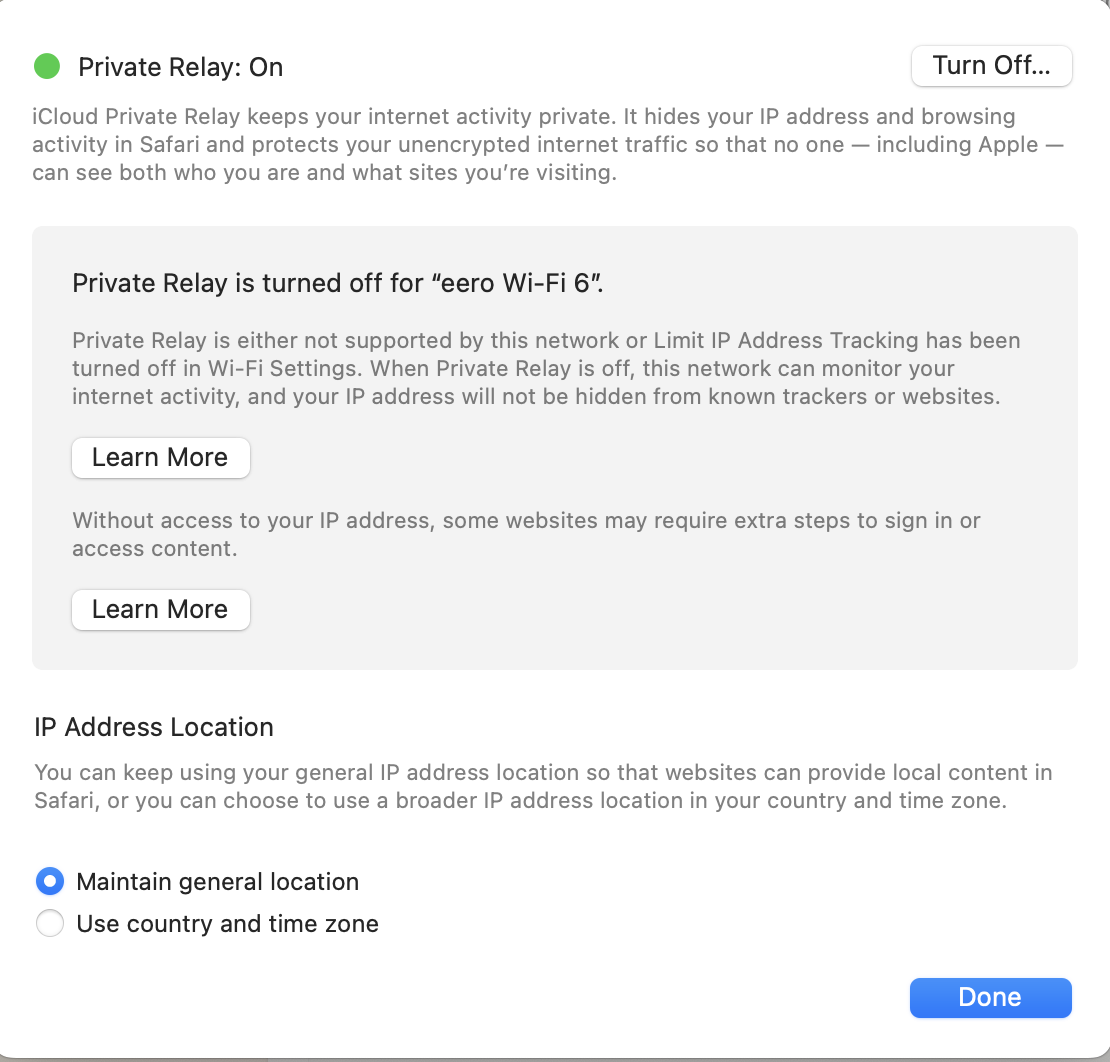
Task: Click the IP address location explanation paragraph
Action: click(x=543, y=787)
